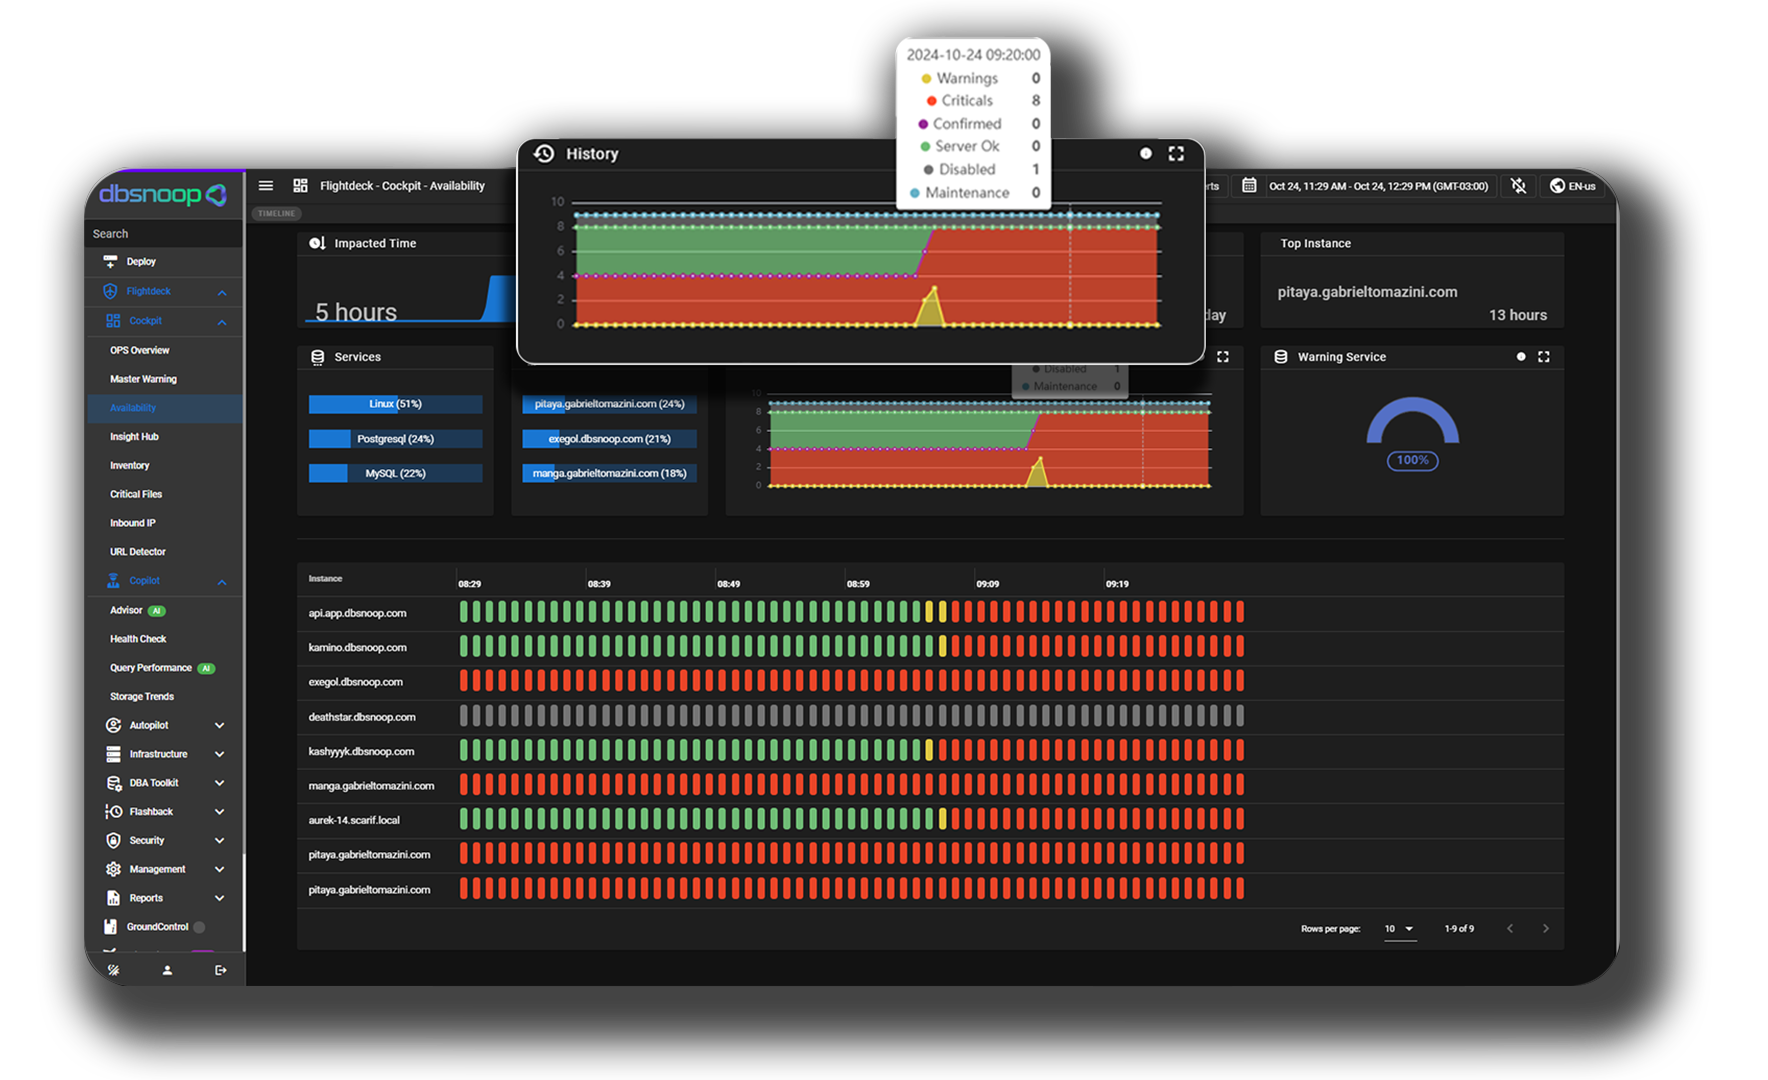
Task: Open the calendar date picker icon
Action: coord(1249,185)
